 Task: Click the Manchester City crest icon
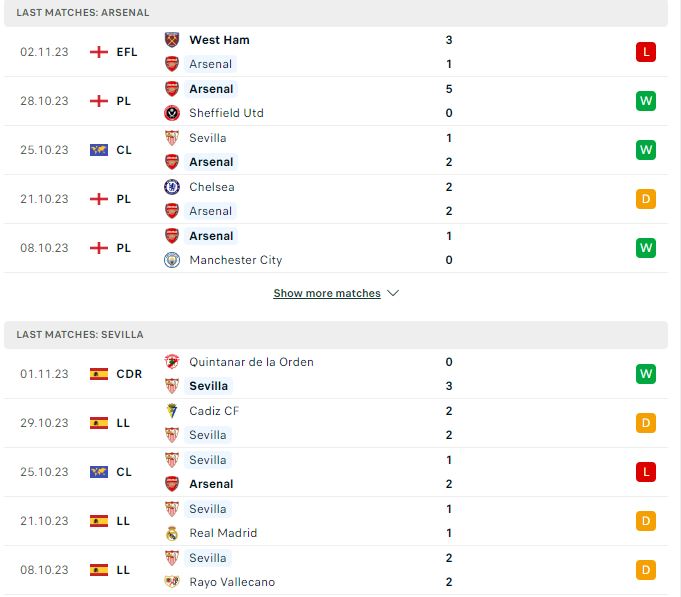click(172, 260)
